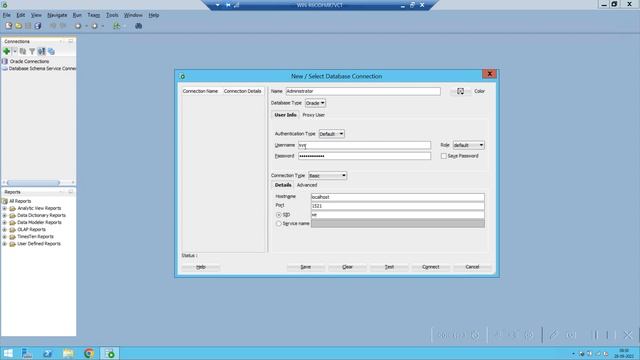Switch to the Advanced tab
The height and width of the screenshot is (360, 640).
[307, 185]
